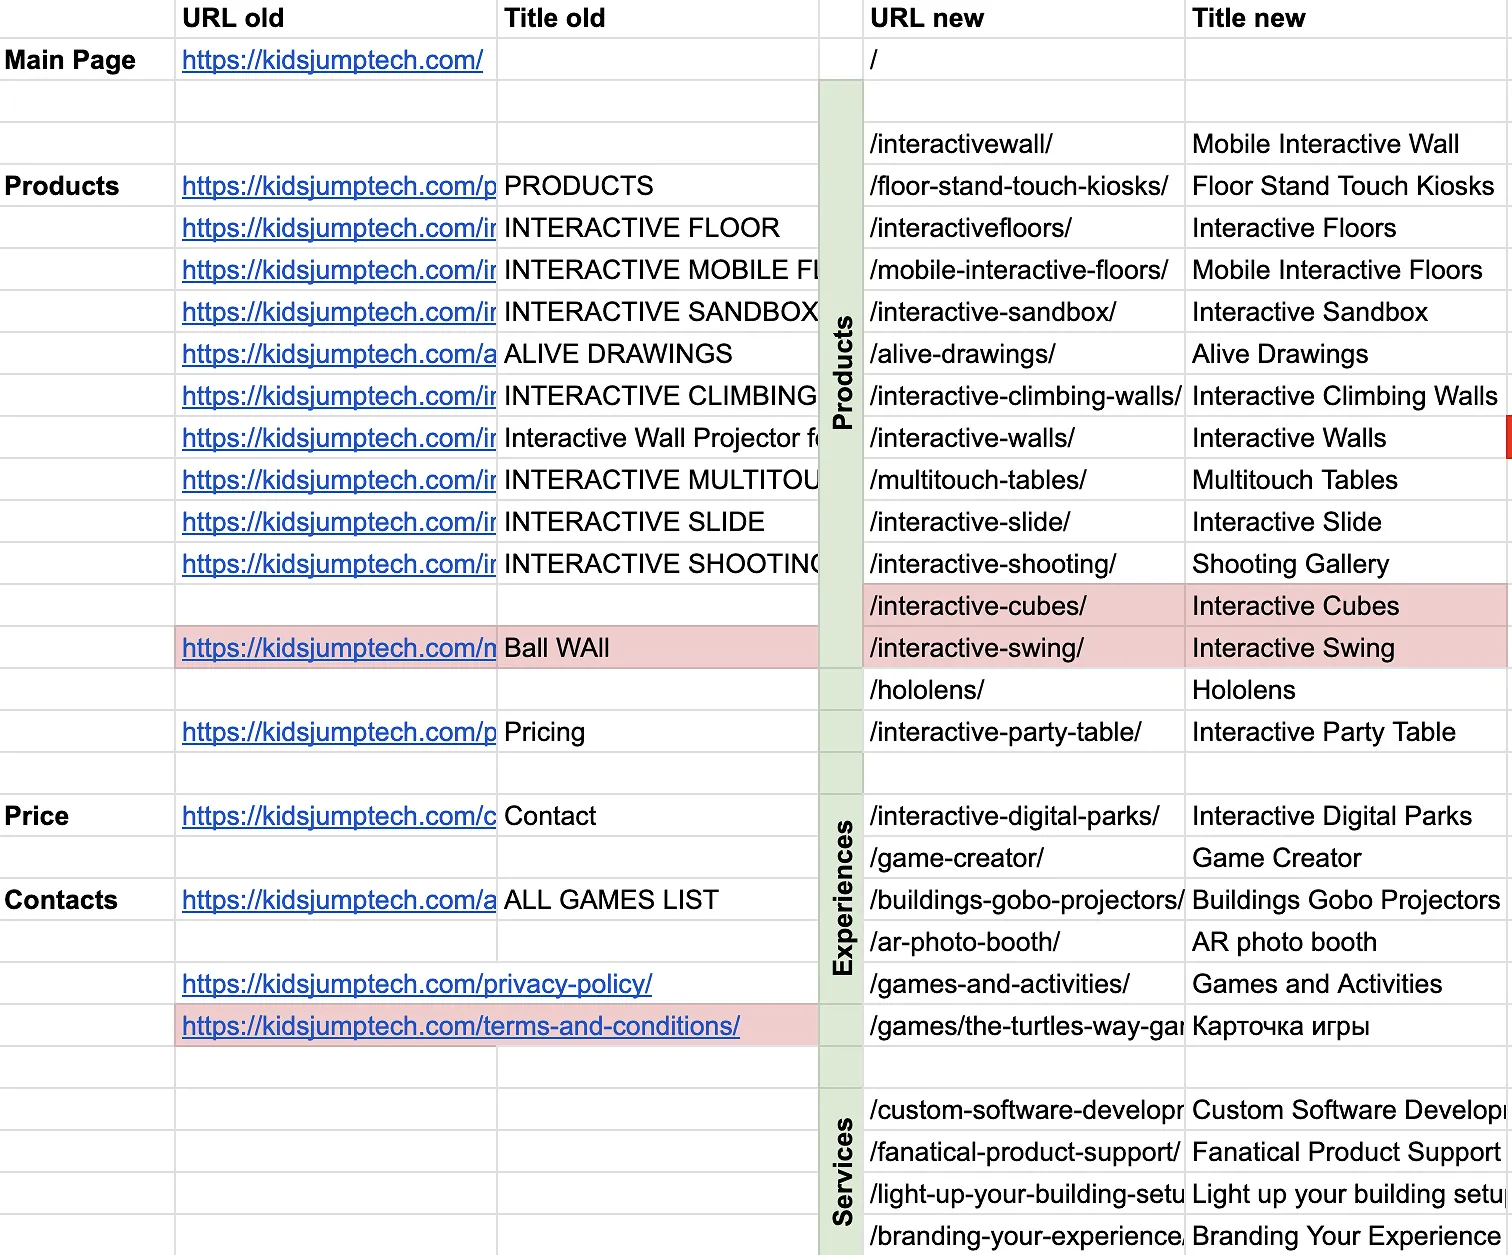
Task: Open the old Contact page link
Action: point(338,815)
